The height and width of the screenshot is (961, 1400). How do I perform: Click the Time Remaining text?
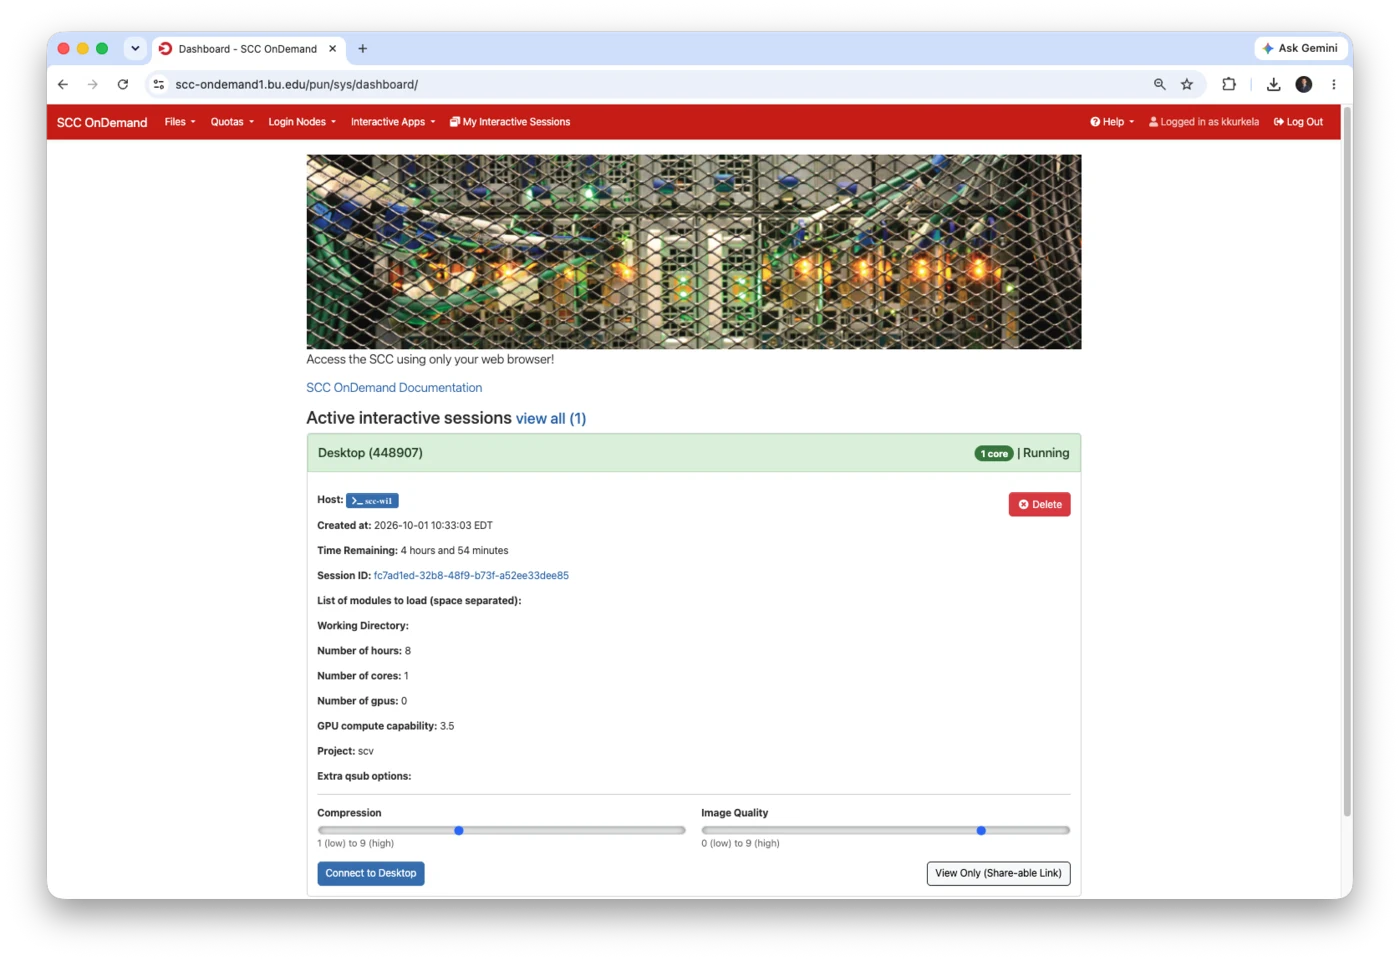[413, 551]
